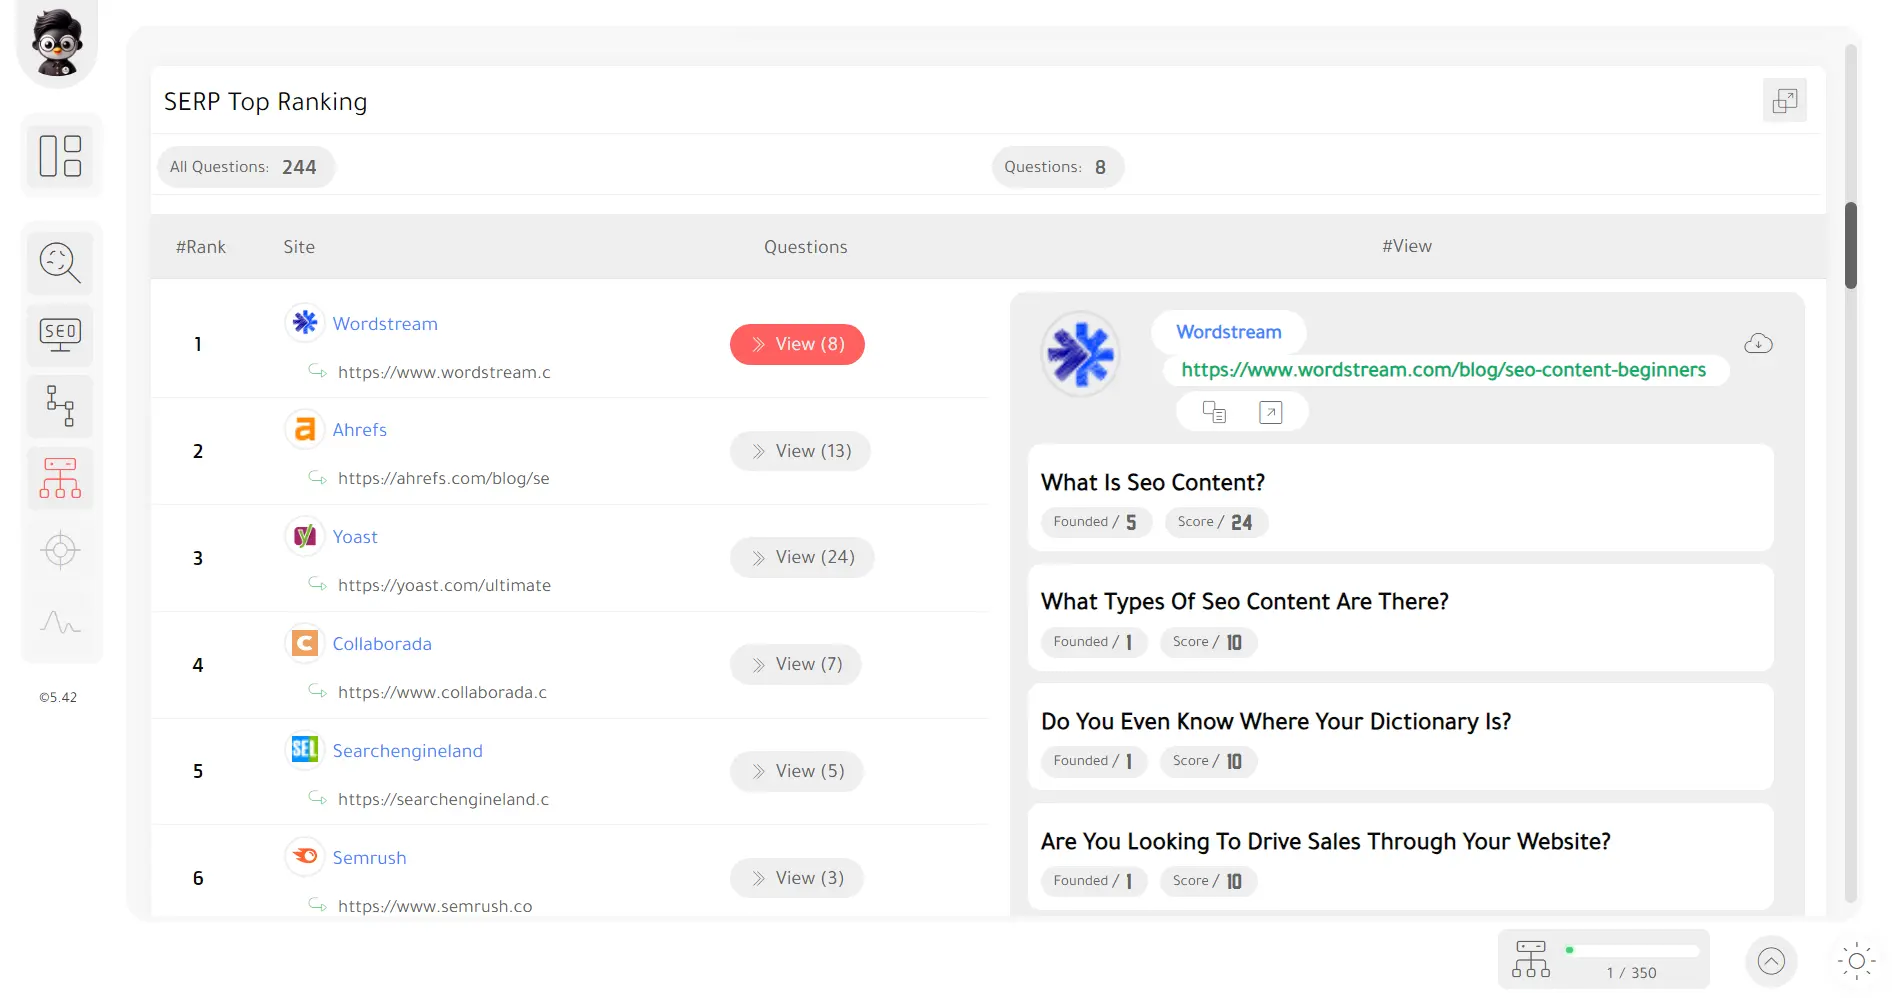Open the Semrush site link
Screen dimensions: 1901x998
pos(369,857)
